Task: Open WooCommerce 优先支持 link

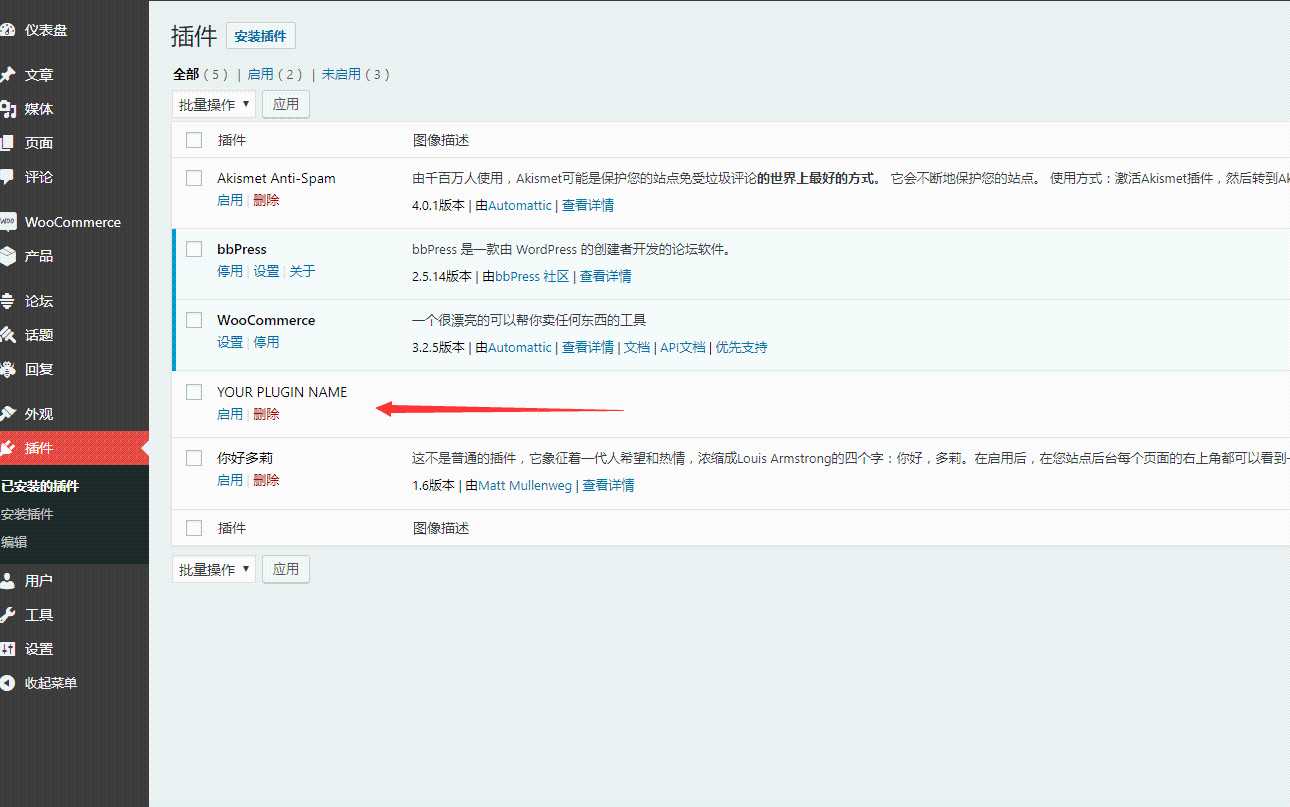Action: click(x=742, y=347)
